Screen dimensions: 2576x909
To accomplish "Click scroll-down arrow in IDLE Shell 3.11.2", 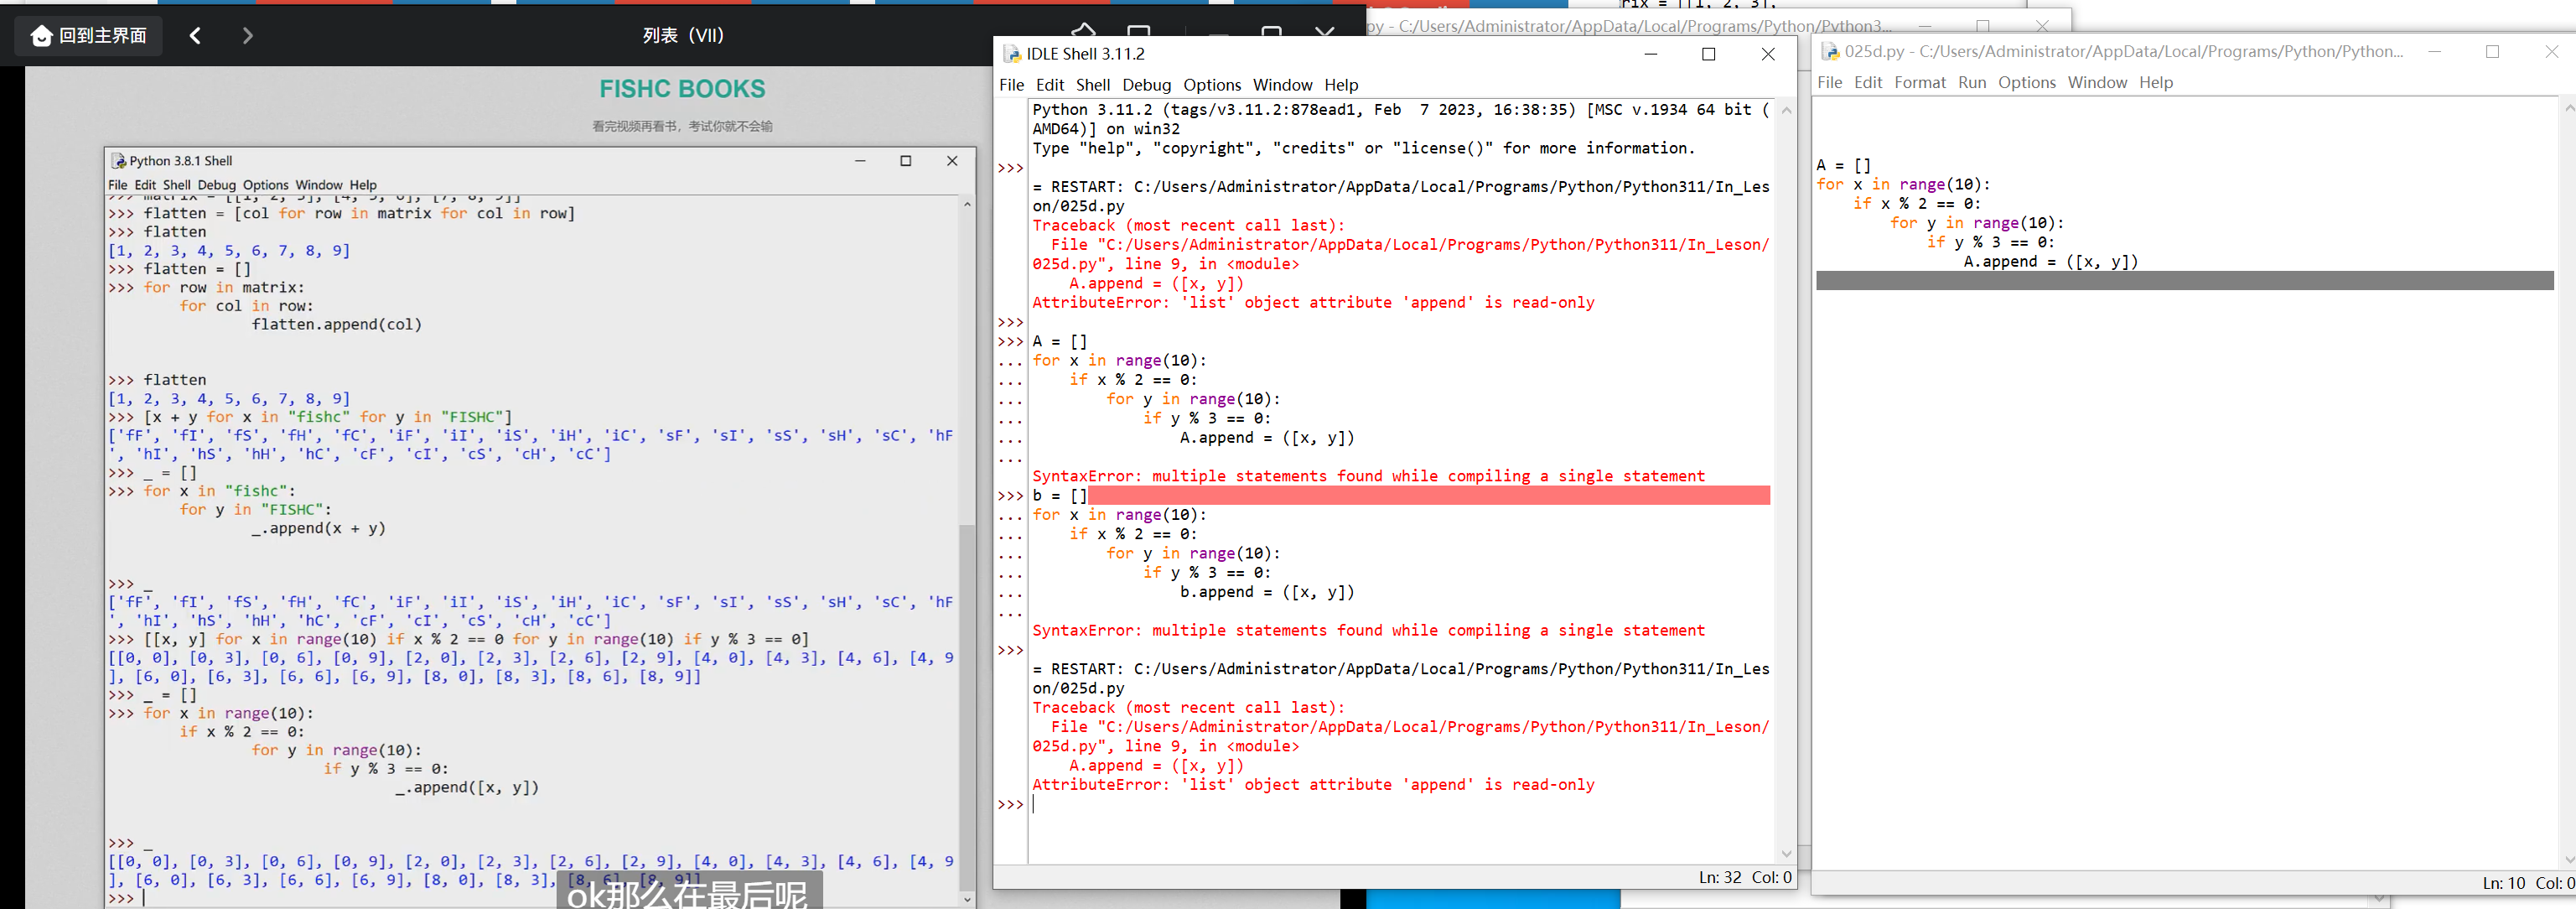I will (1786, 853).
